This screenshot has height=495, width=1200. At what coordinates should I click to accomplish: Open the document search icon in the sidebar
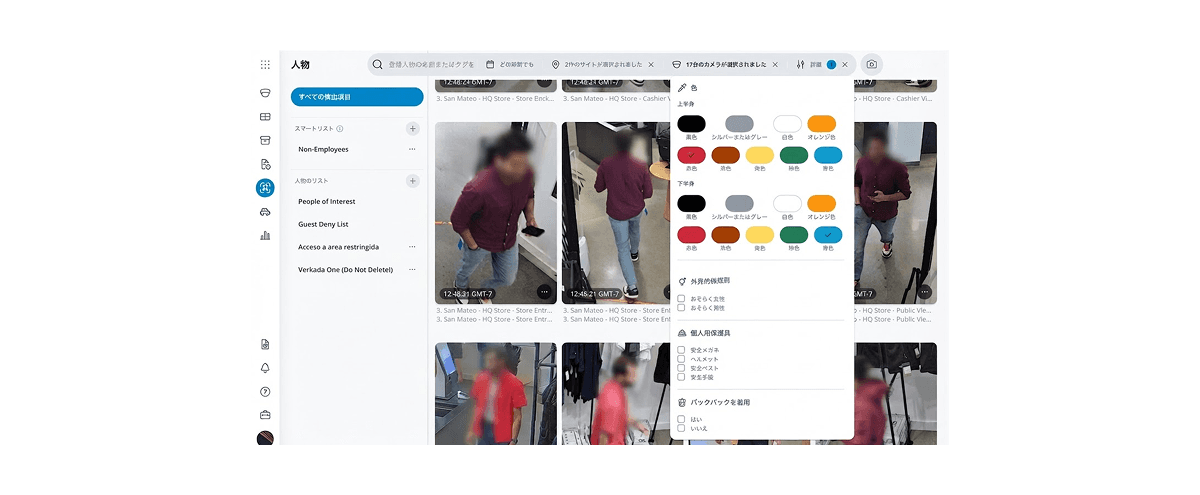pyautogui.click(x=265, y=164)
